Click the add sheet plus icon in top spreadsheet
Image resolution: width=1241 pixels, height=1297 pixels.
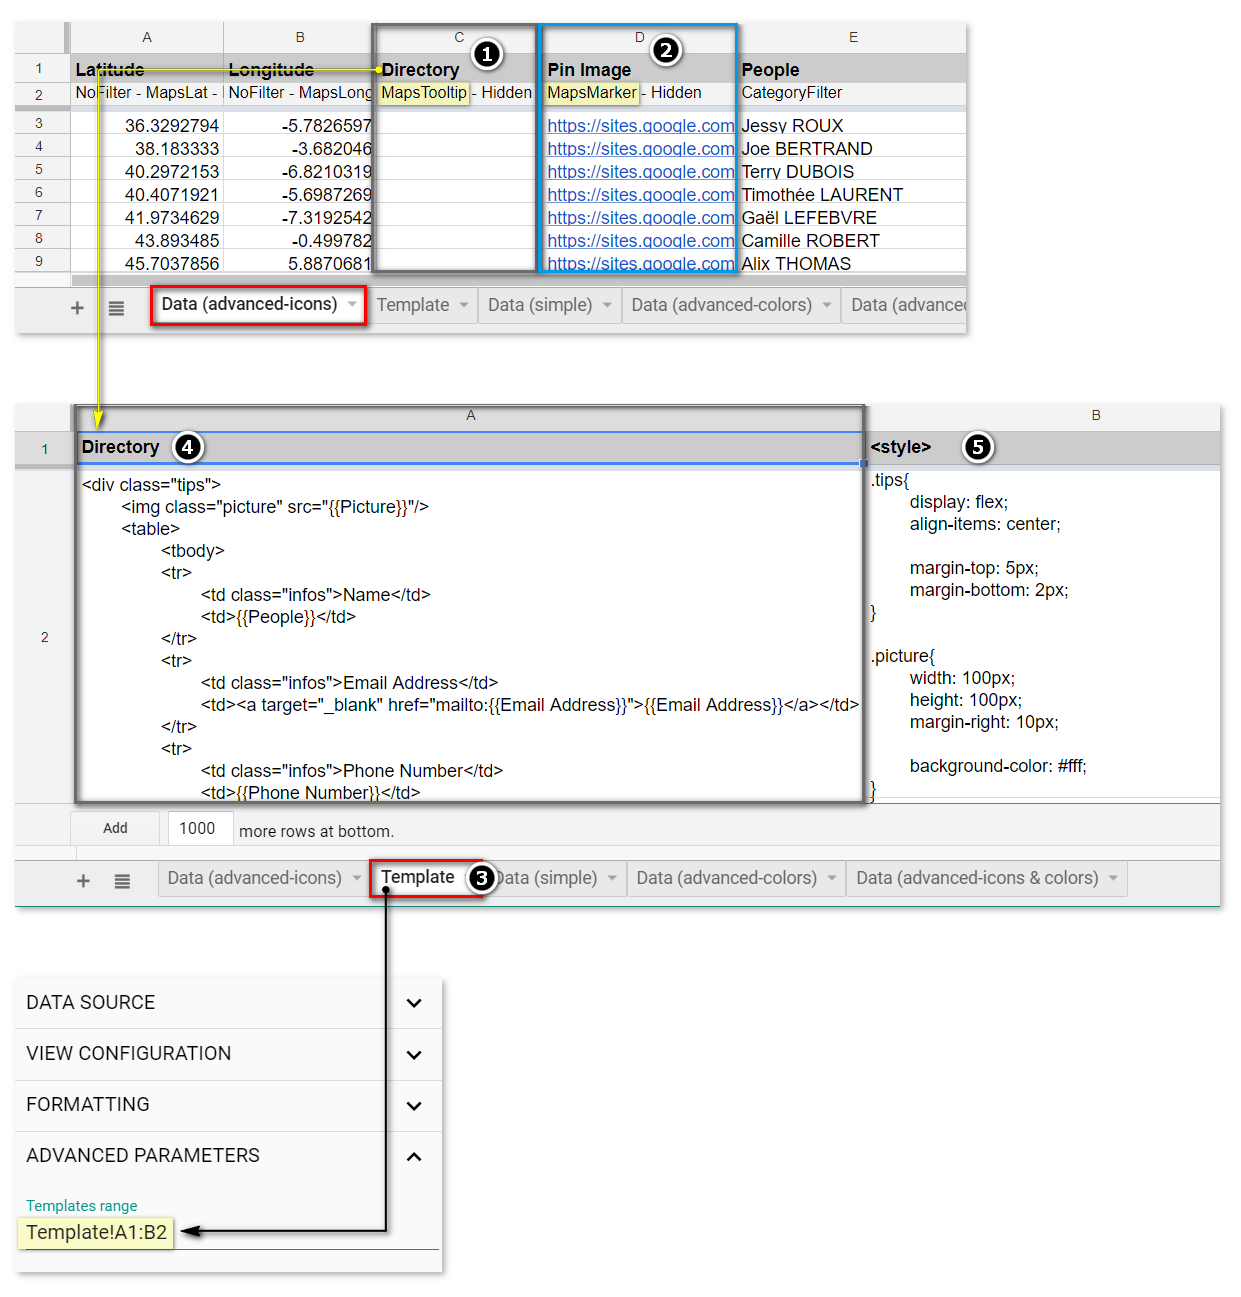click(77, 308)
